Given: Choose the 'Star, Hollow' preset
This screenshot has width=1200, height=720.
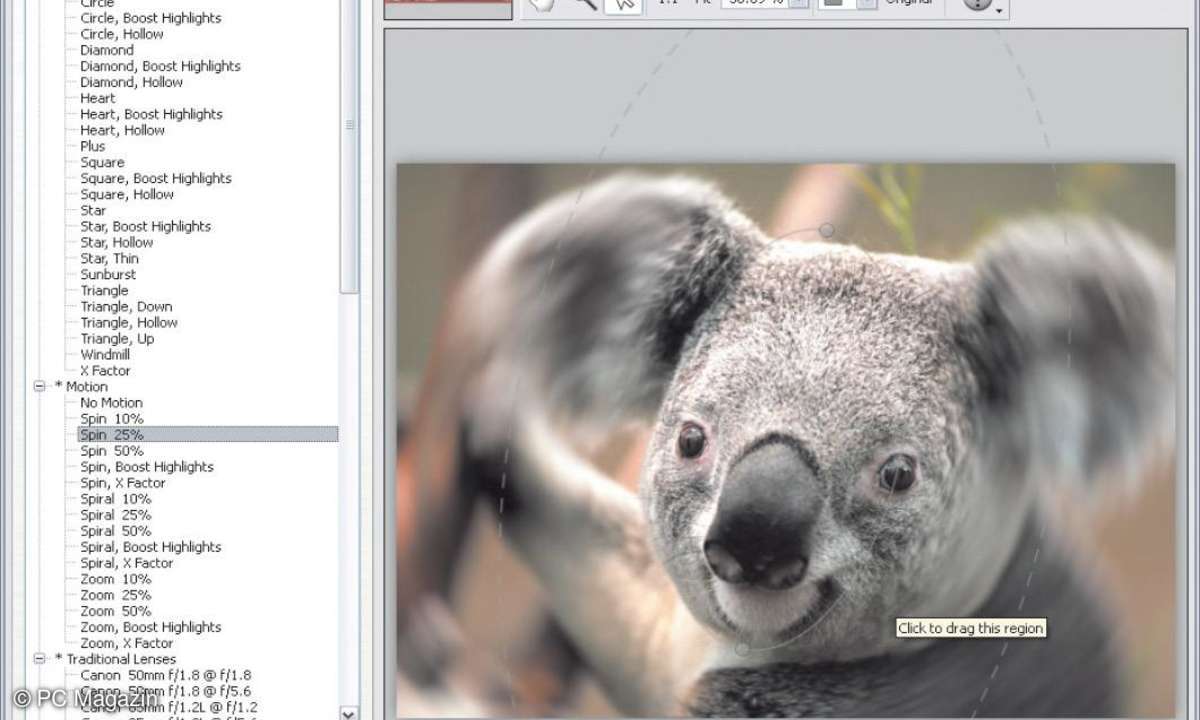Looking at the screenshot, I should 117,242.
